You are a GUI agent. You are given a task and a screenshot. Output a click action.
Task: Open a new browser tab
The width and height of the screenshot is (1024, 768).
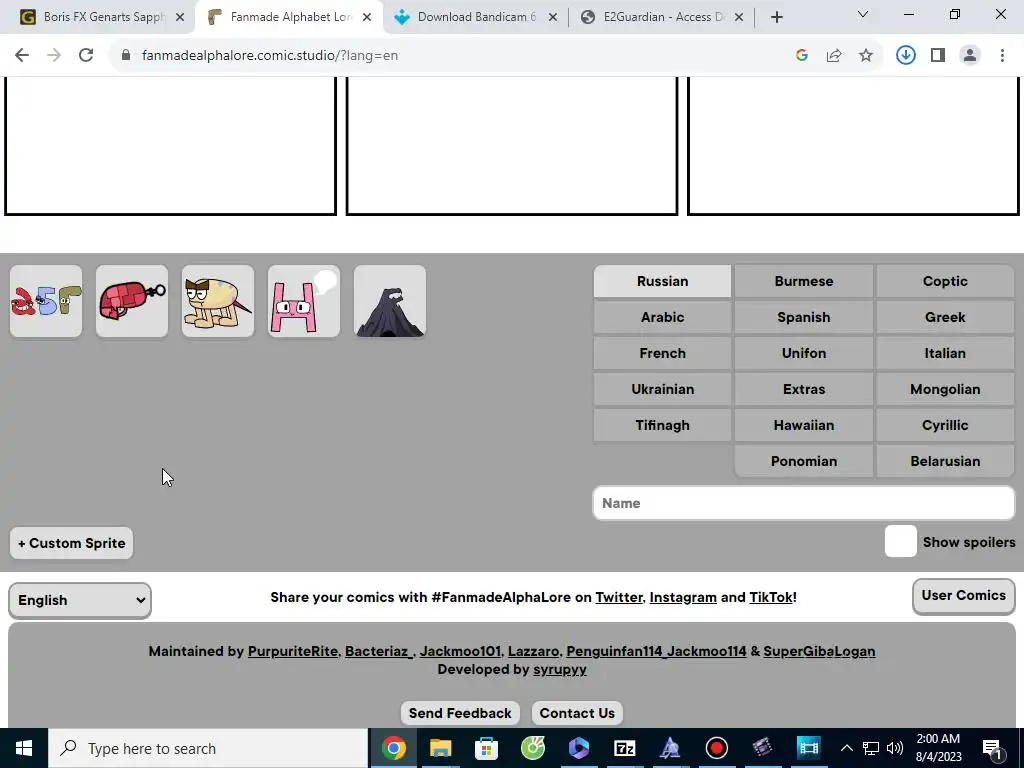pos(776,17)
